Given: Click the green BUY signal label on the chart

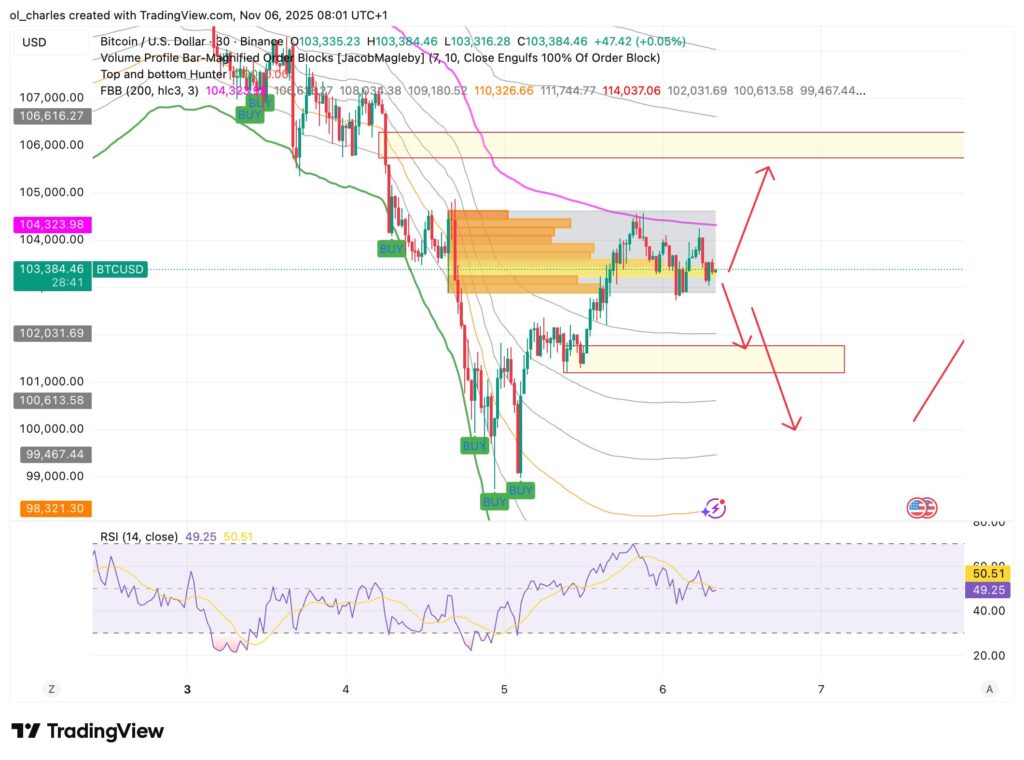Looking at the screenshot, I should [x=390, y=249].
